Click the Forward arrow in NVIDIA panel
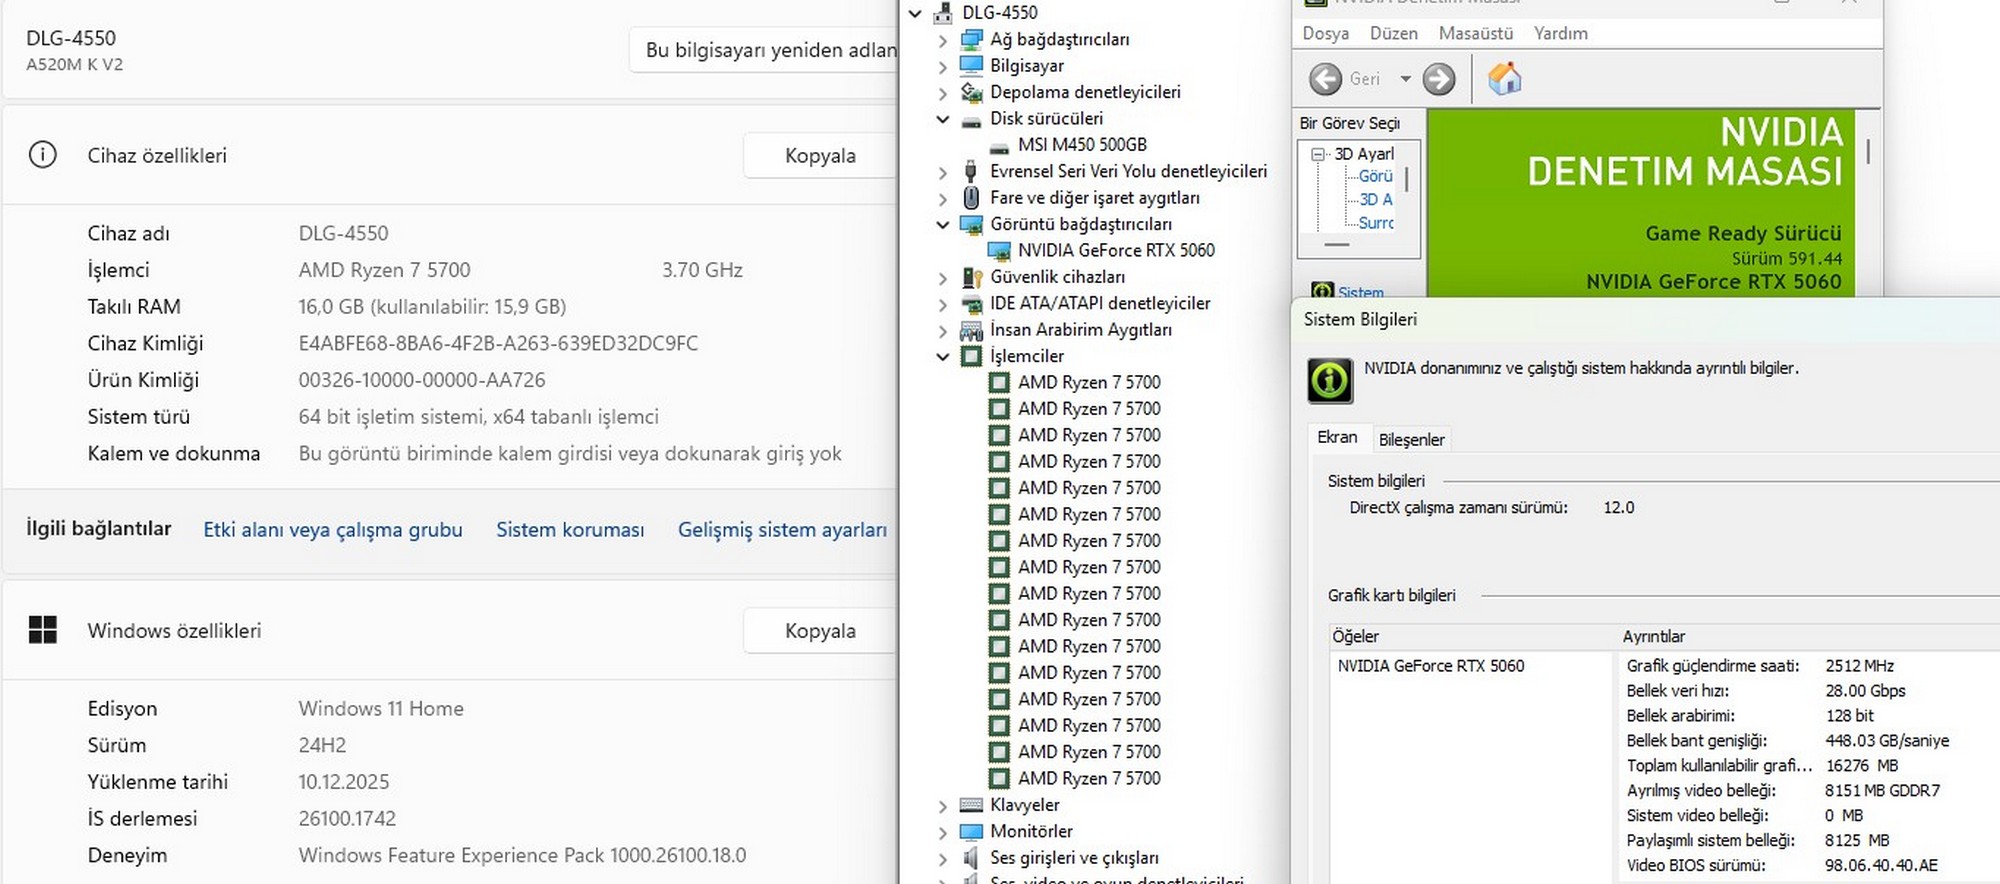The width and height of the screenshot is (2000, 884). (x=1439, y=79)
